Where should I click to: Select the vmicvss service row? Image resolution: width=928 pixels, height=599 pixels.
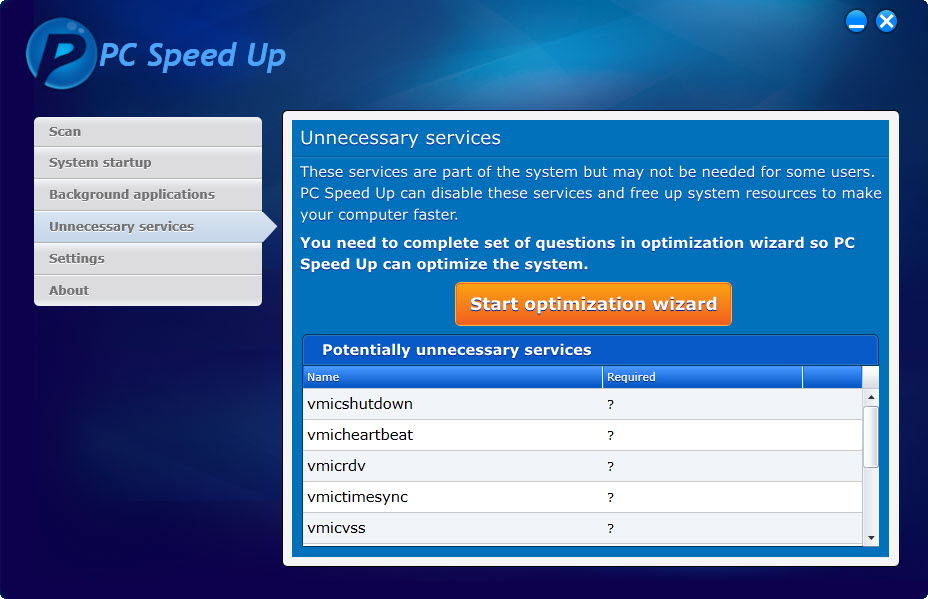[582, 528]
